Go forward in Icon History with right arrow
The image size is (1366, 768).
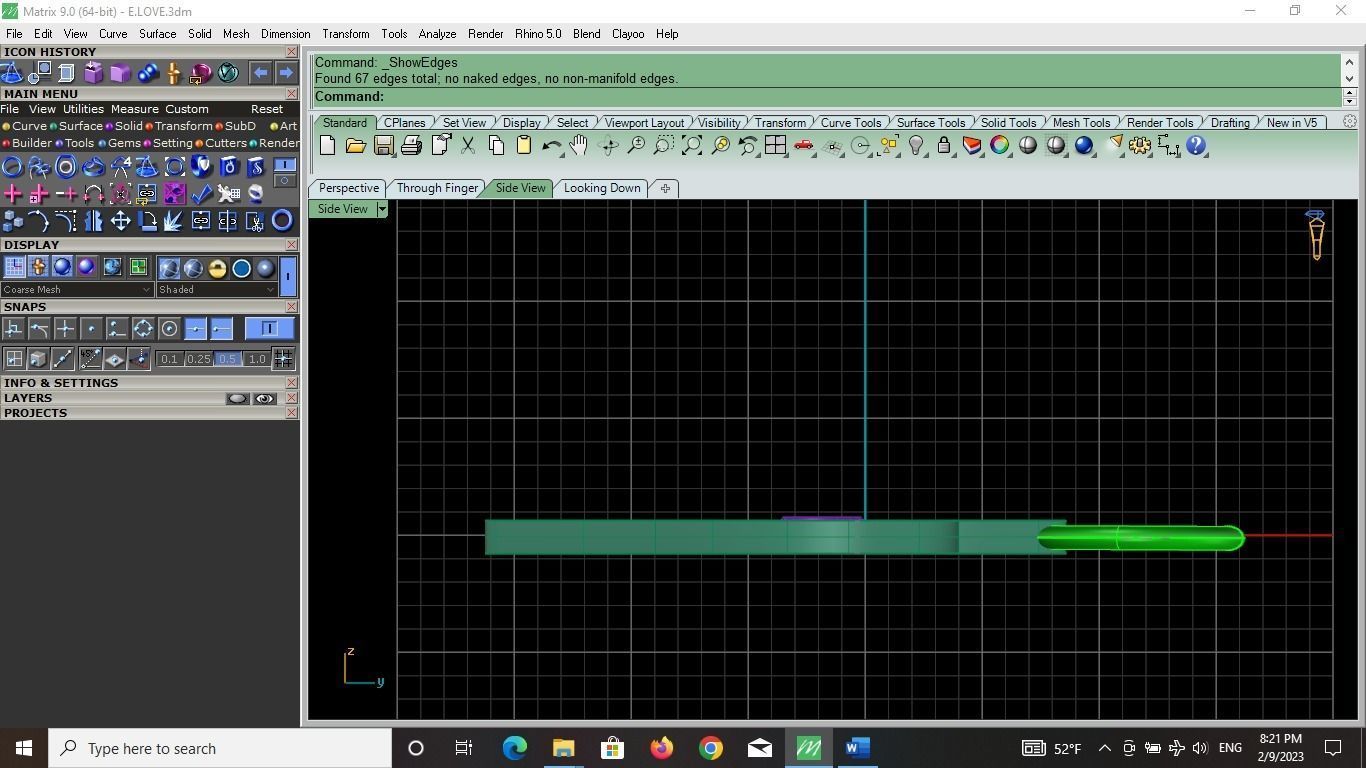coord(286,73)
